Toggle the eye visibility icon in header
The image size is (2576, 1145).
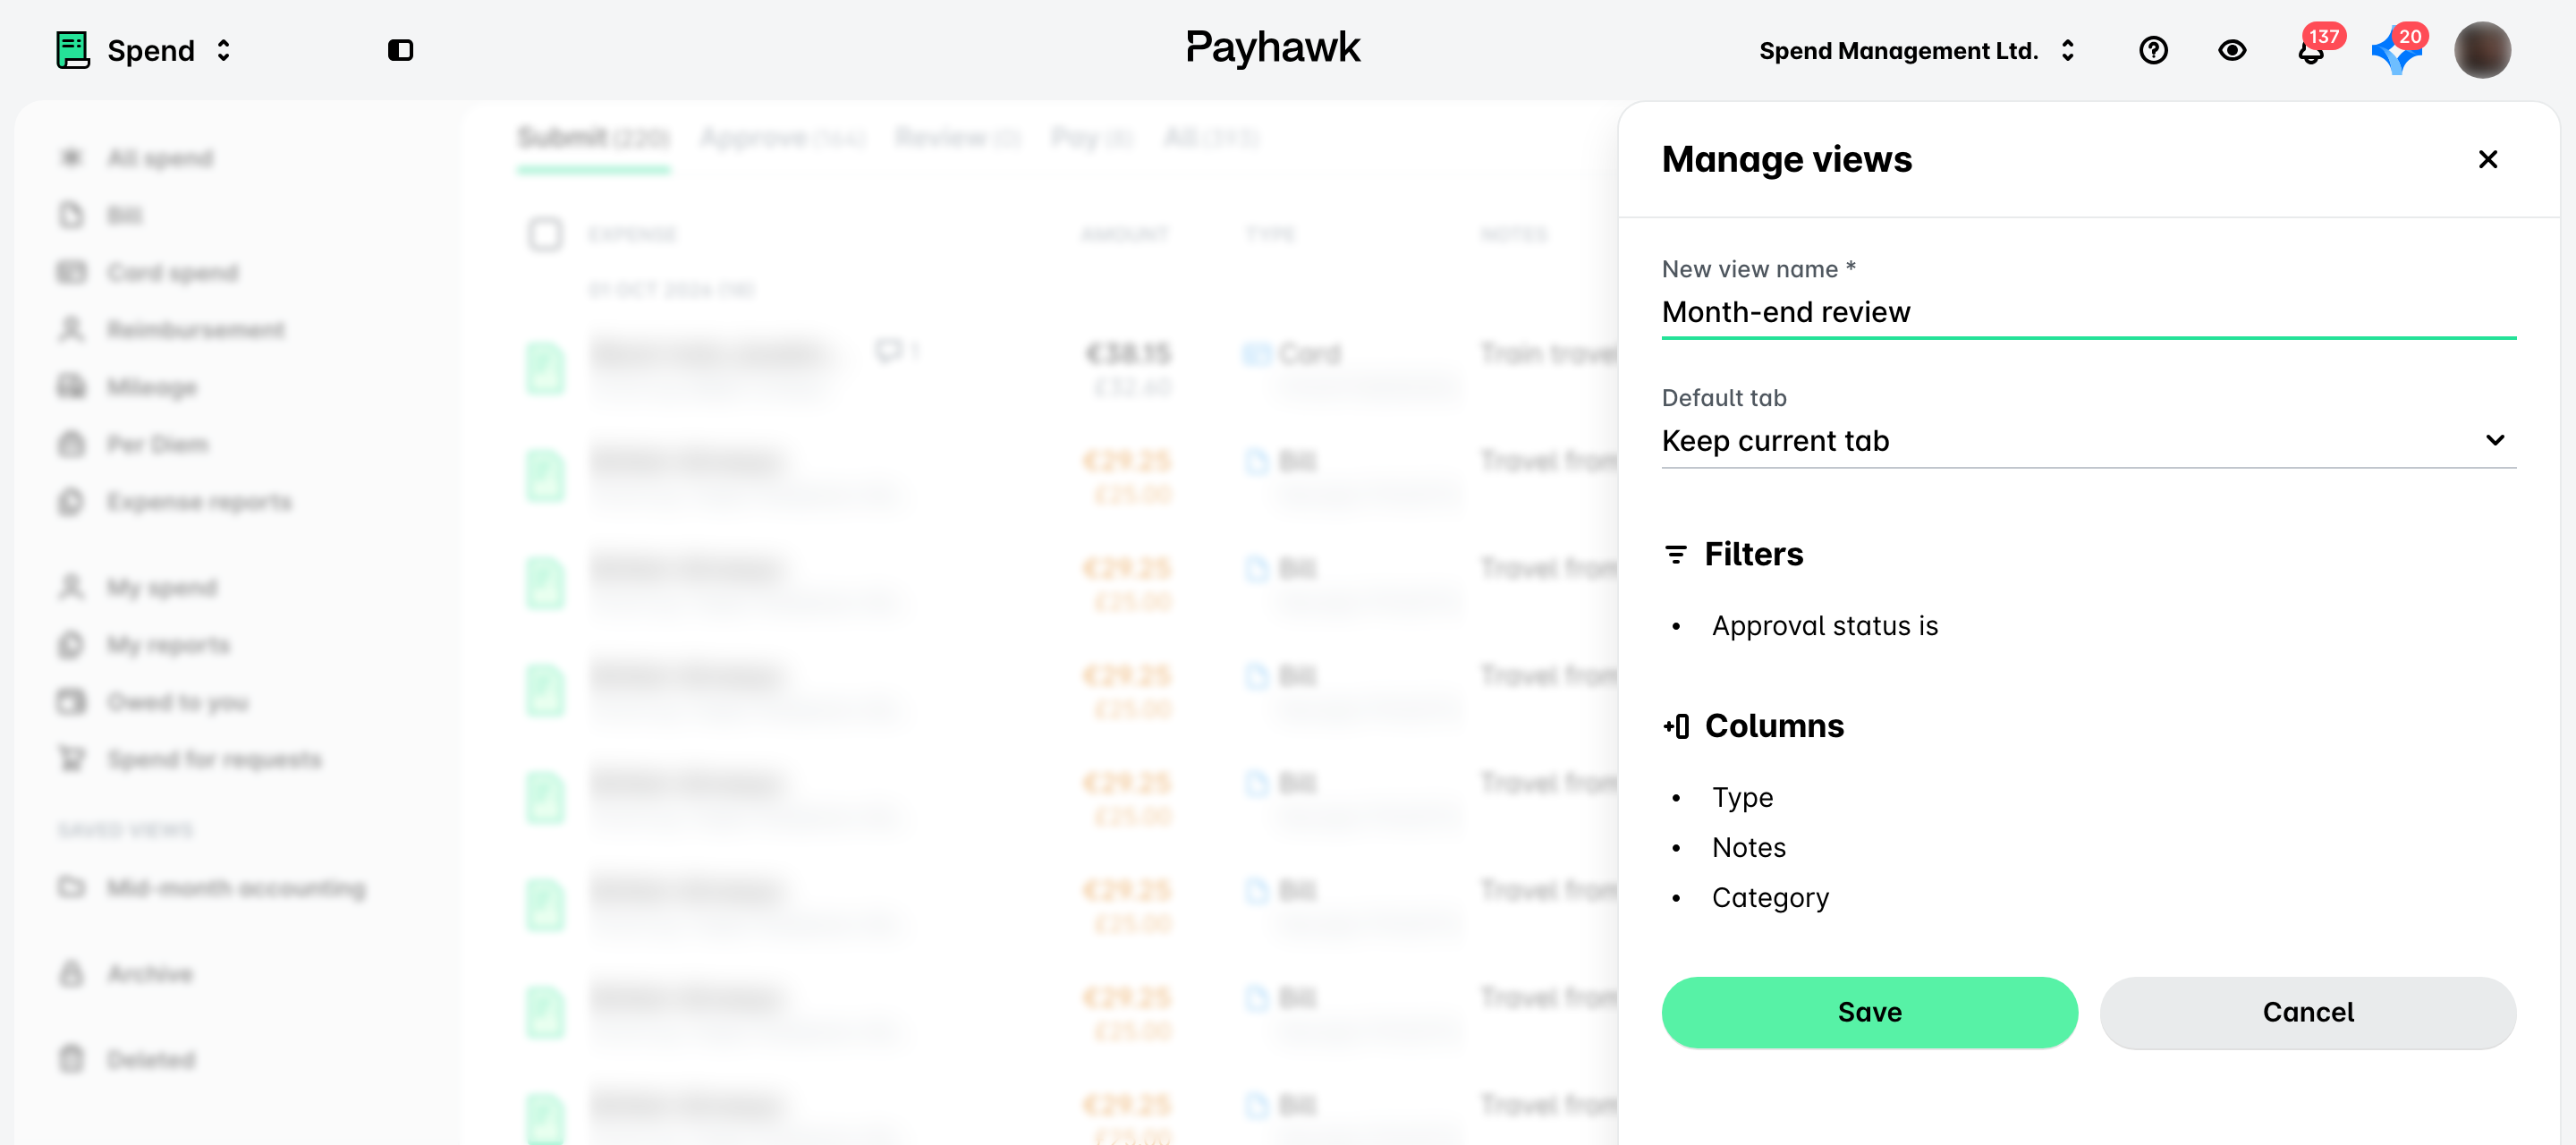2232,50
